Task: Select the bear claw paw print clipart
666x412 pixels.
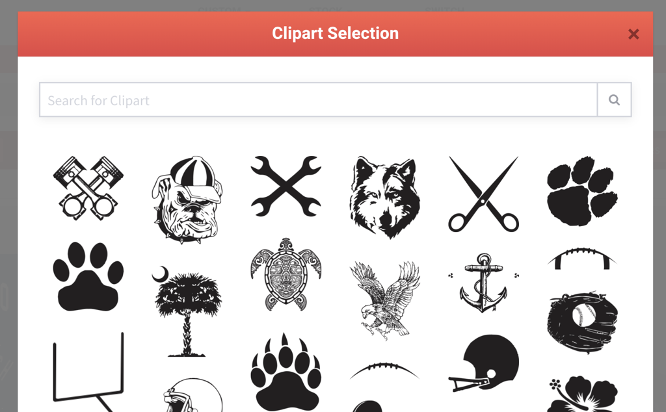Action: point(286,372)
